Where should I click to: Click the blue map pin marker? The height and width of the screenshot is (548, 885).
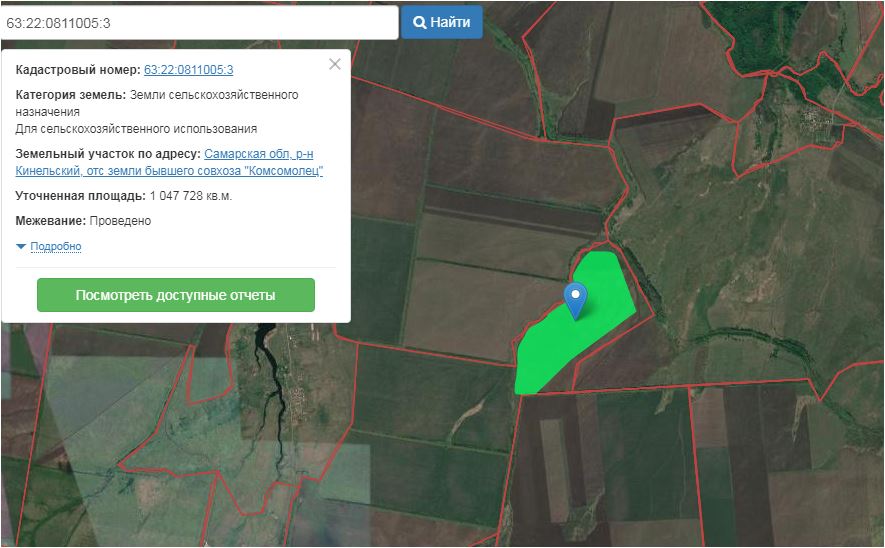575,300
